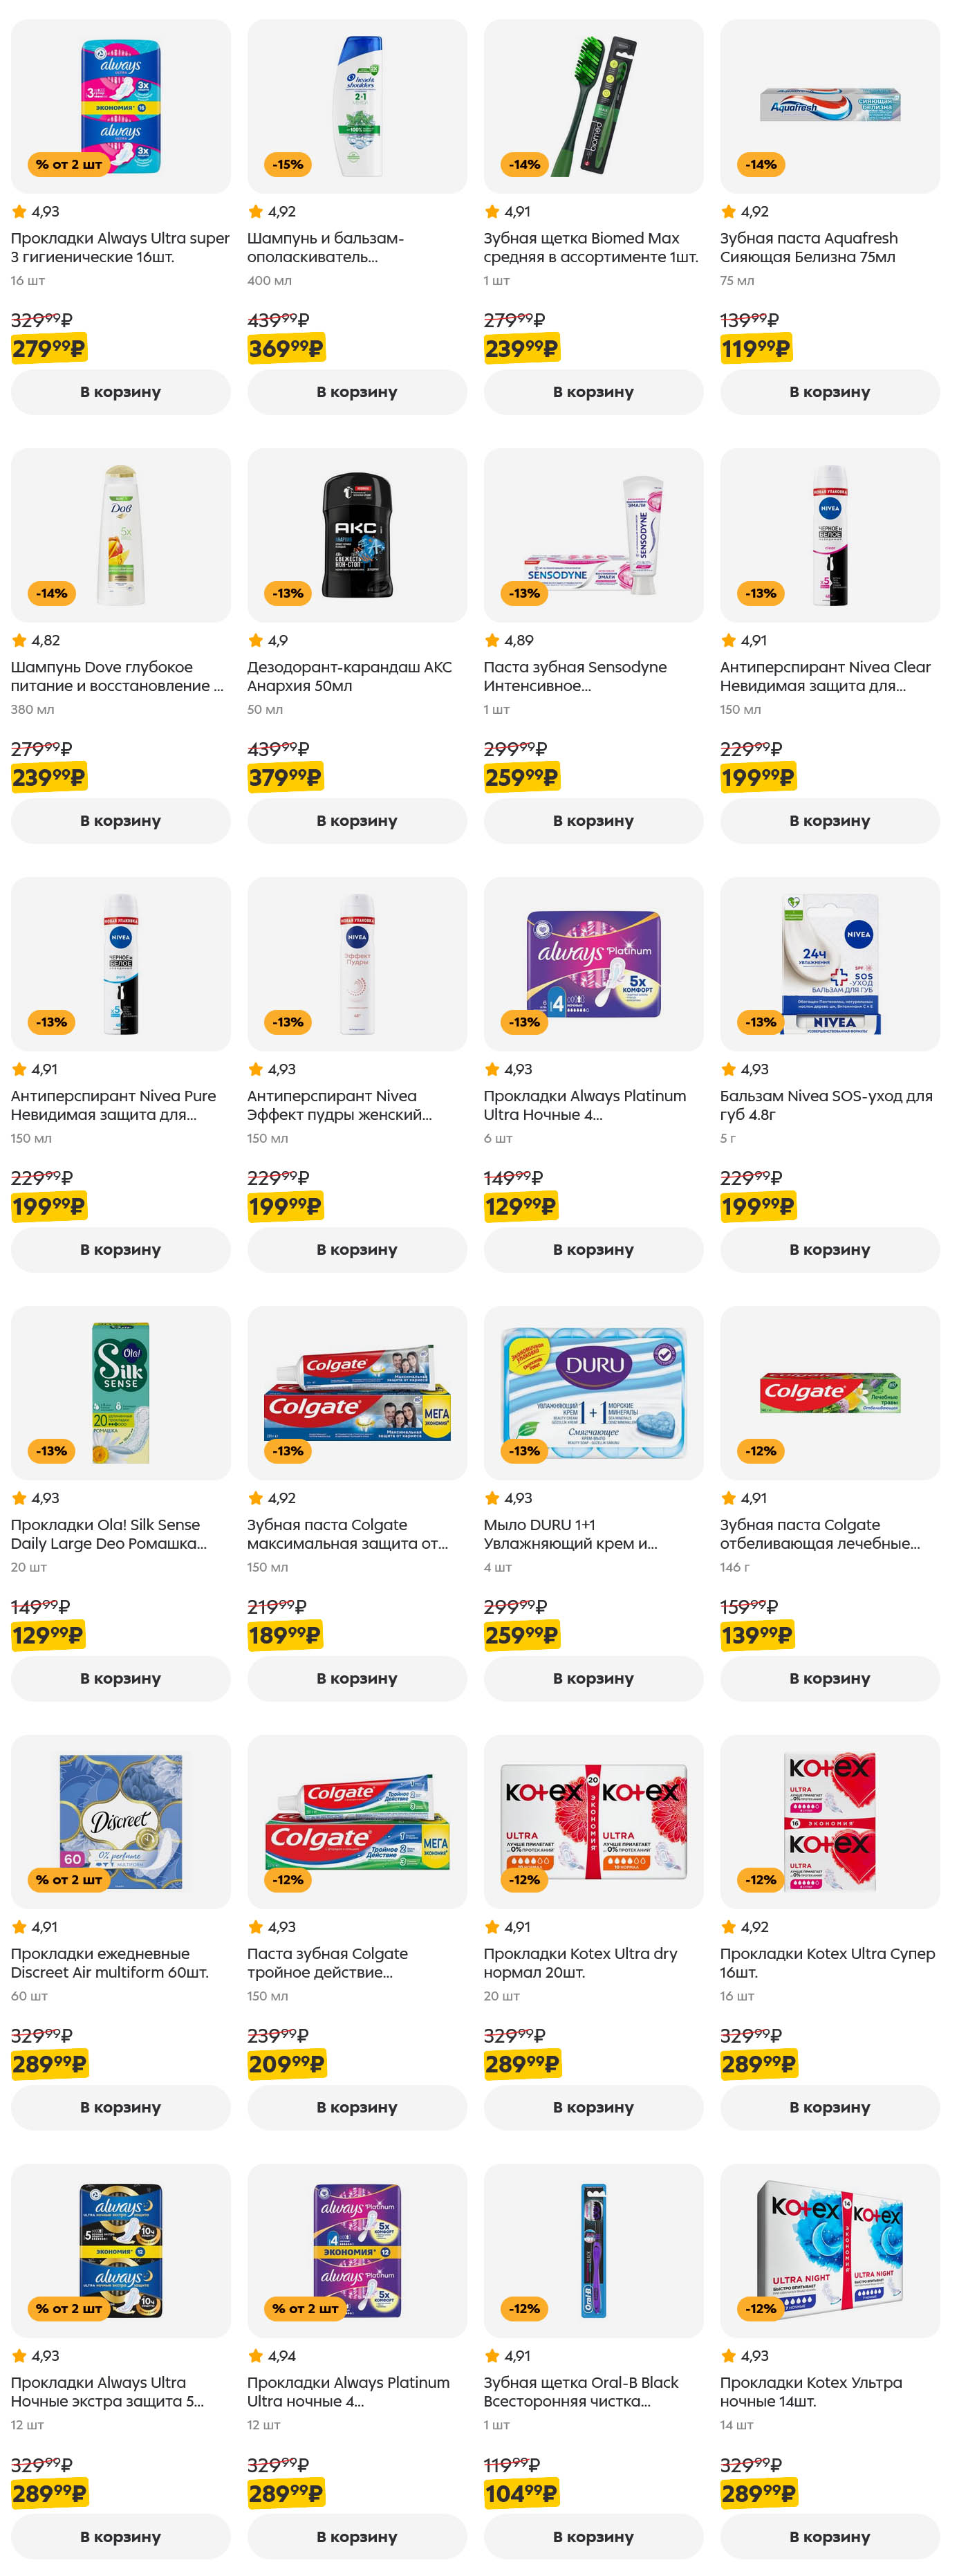Open the AXE Анархия deodorant image

pyautogui.click(x=357, y=535)
